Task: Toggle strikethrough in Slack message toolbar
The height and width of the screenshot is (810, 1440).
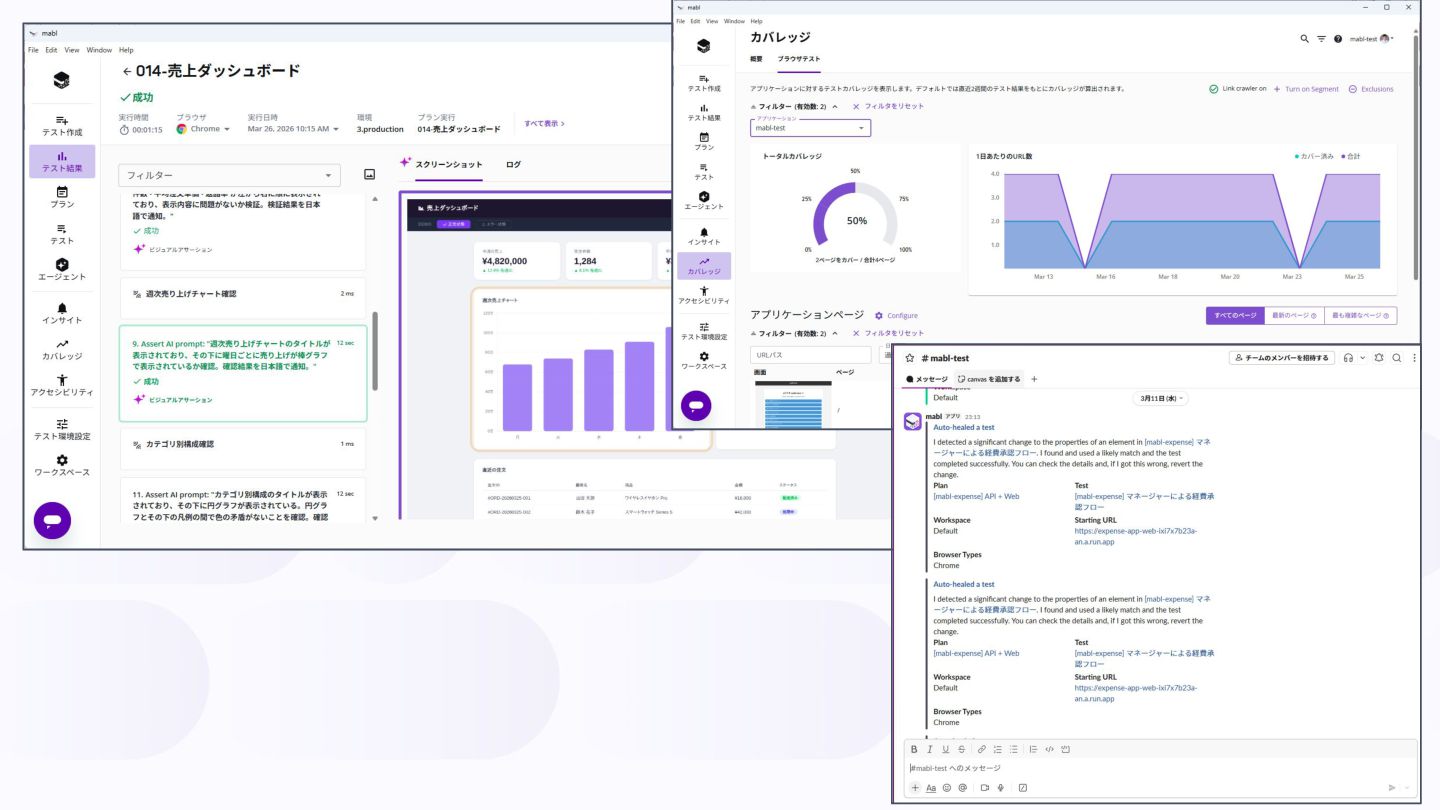Action: click(x=962, y=749)
